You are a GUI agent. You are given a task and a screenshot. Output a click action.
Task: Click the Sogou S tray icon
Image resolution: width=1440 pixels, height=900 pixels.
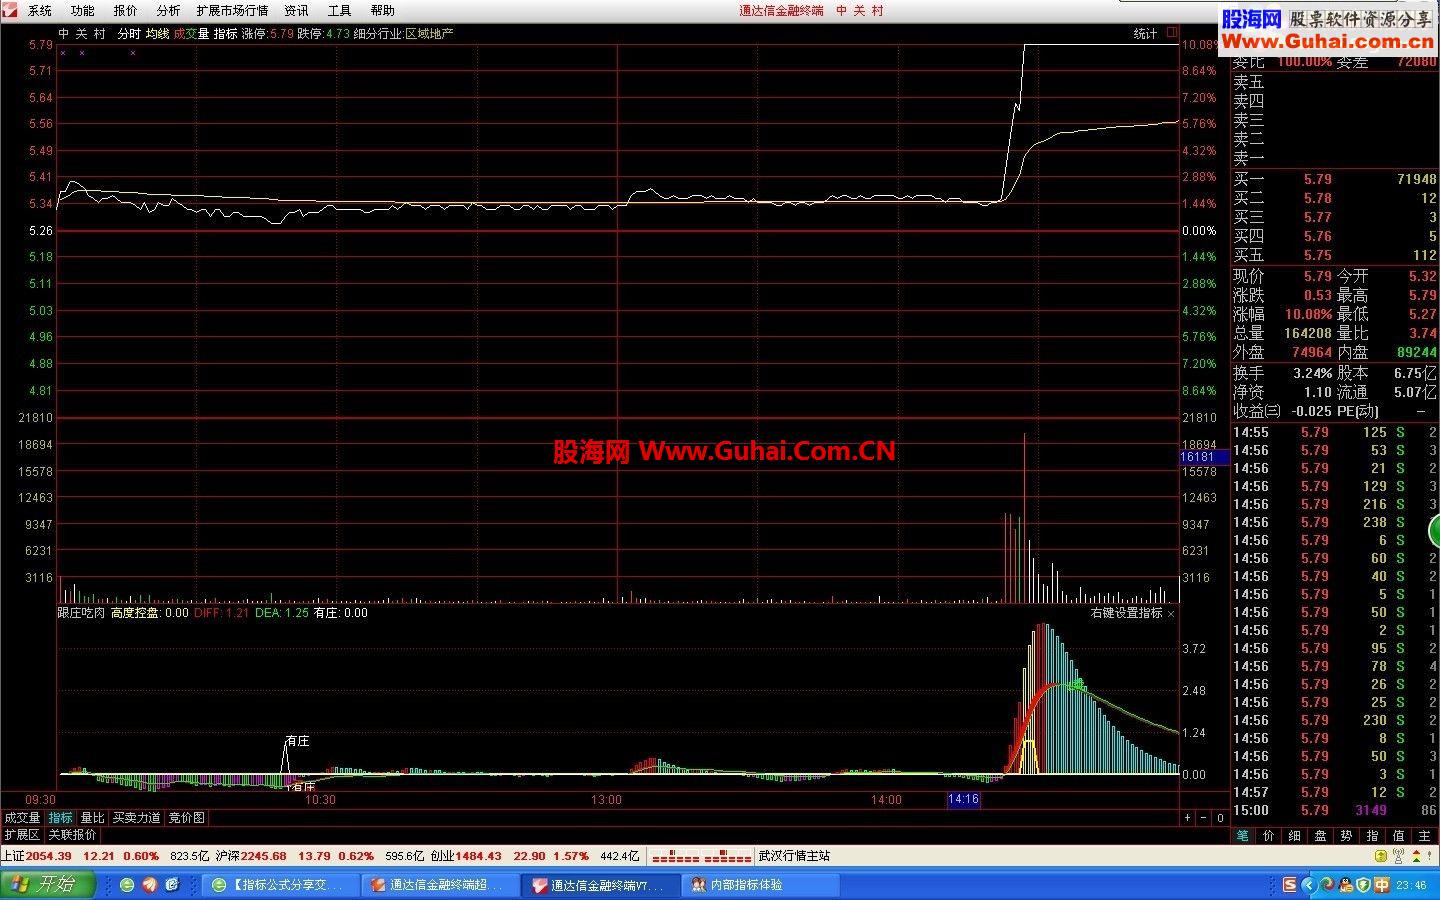[x=1290, y=885]
